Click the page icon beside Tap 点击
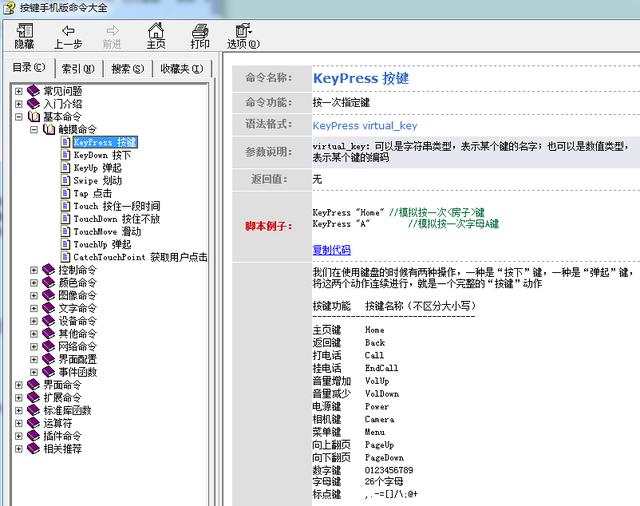This screenshot has height=506, width=640. pyautogui.click(x=65, y=193)
